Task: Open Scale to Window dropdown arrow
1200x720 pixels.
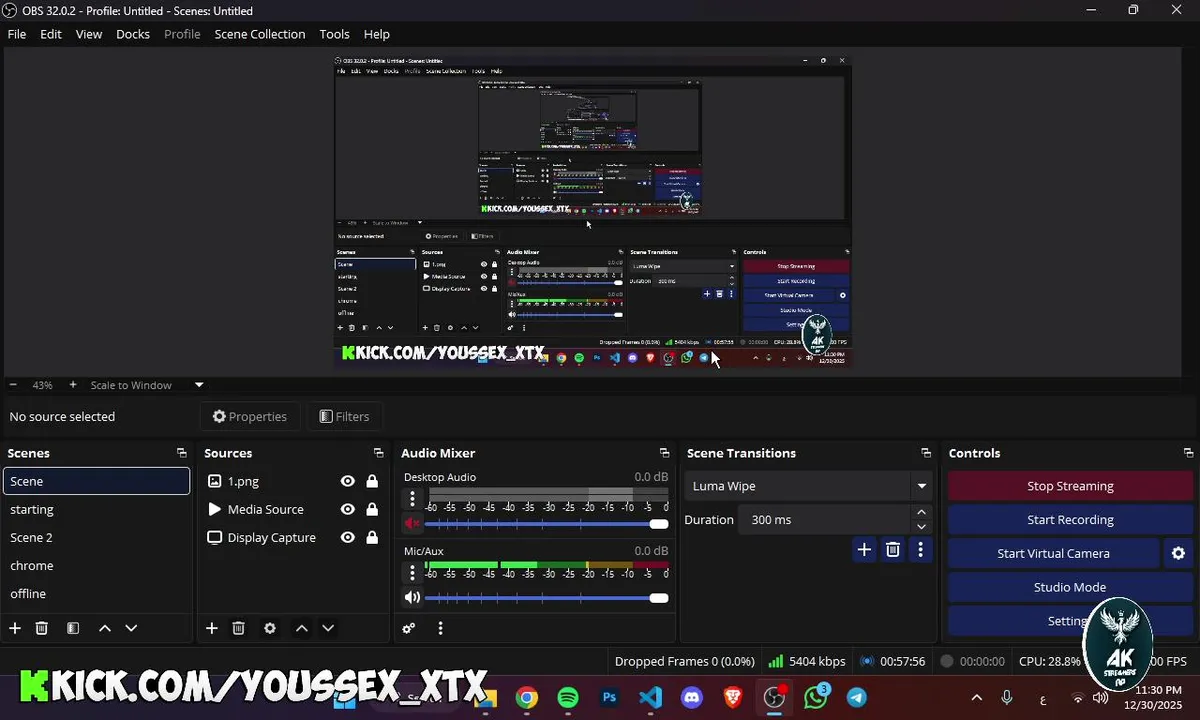Action: pyautogui.click(x=199, y=385)
